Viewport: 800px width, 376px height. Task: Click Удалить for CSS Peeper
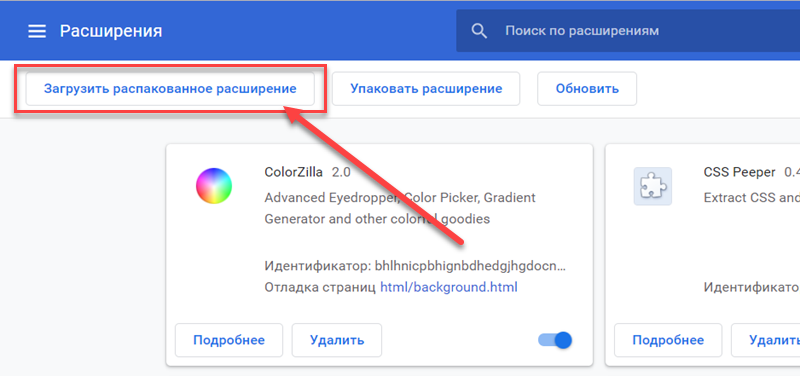tap(765, 340)
